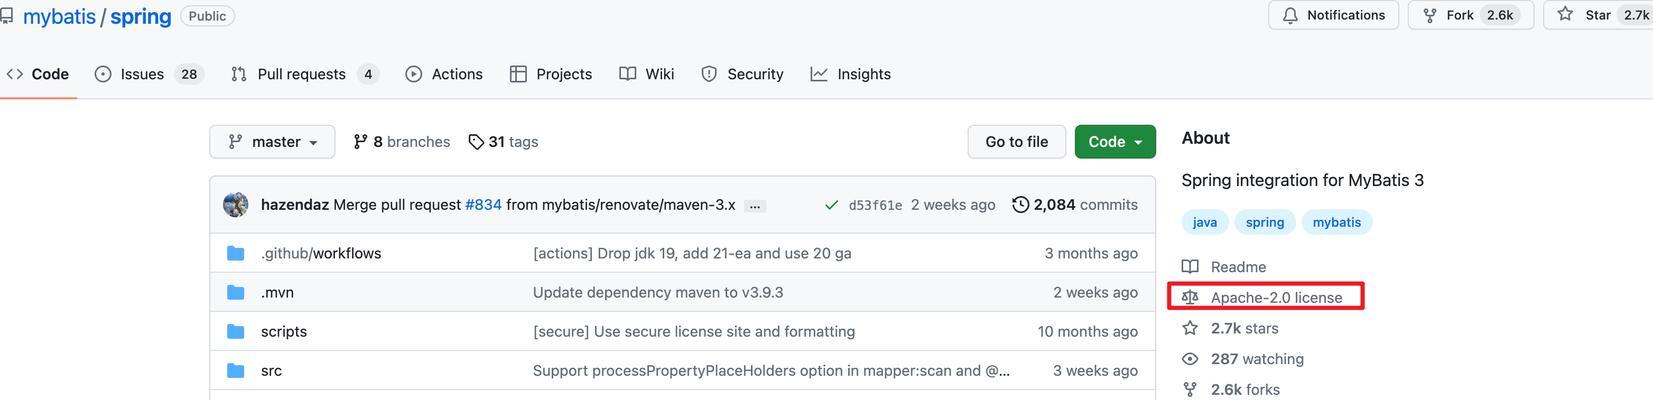Expand the green Code dropdown
1653x400 pixels.
click(1115, 142)
